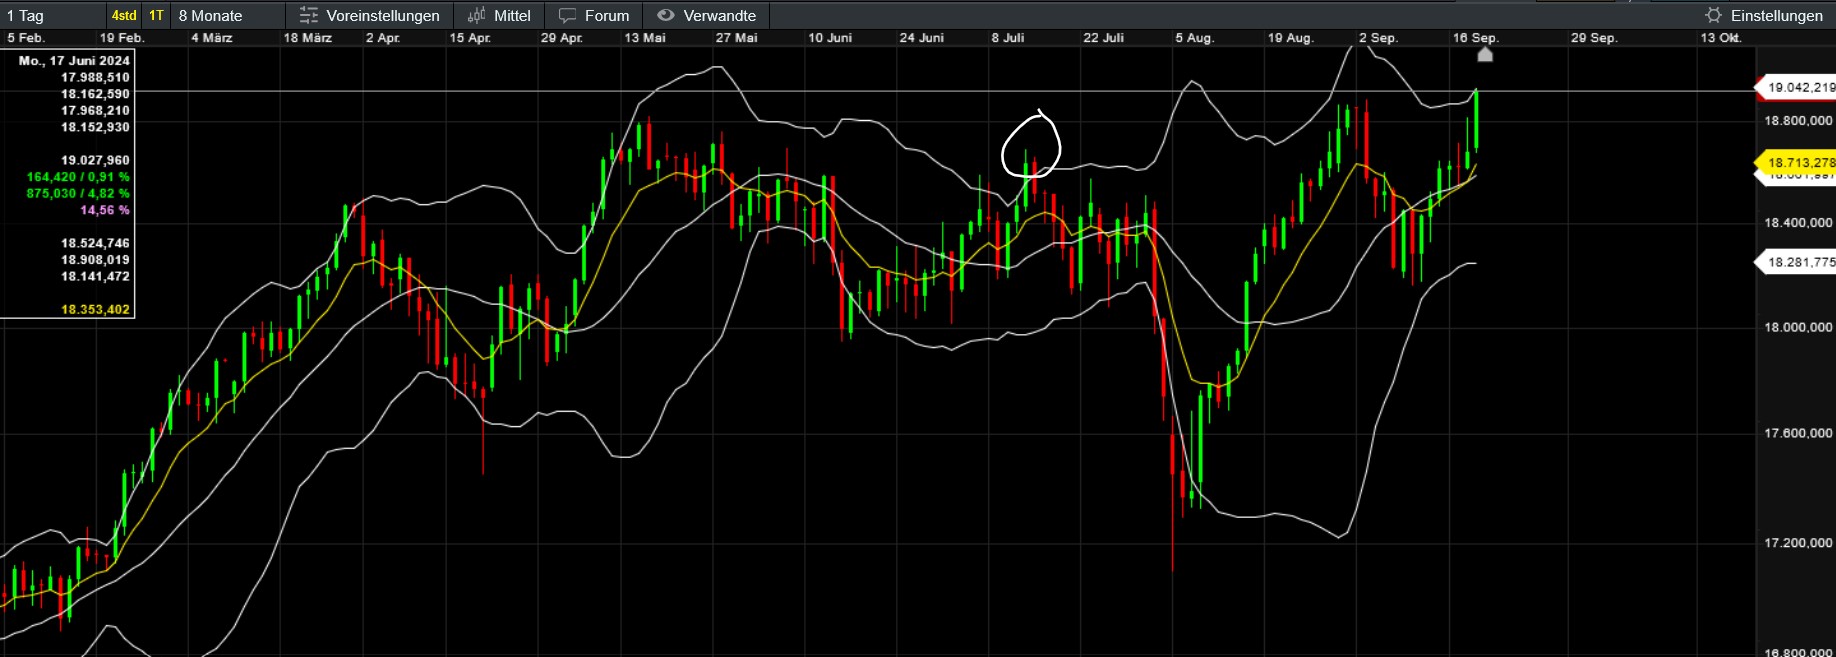Click the 5 Aug. date label
This screenshot has height=657, width=1836.
point(1195,38)
